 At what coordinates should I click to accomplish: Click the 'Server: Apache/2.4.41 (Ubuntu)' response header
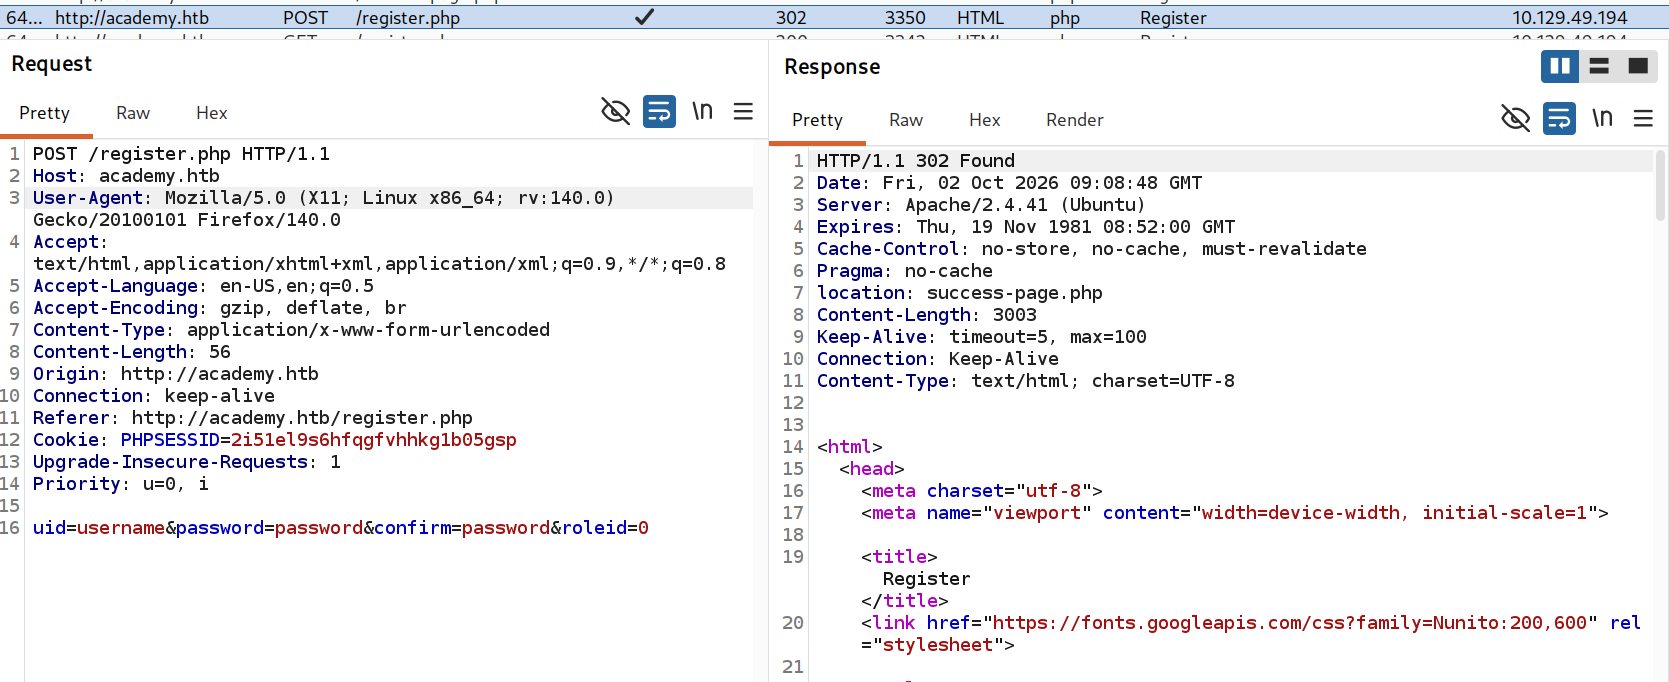pos(981,205)
